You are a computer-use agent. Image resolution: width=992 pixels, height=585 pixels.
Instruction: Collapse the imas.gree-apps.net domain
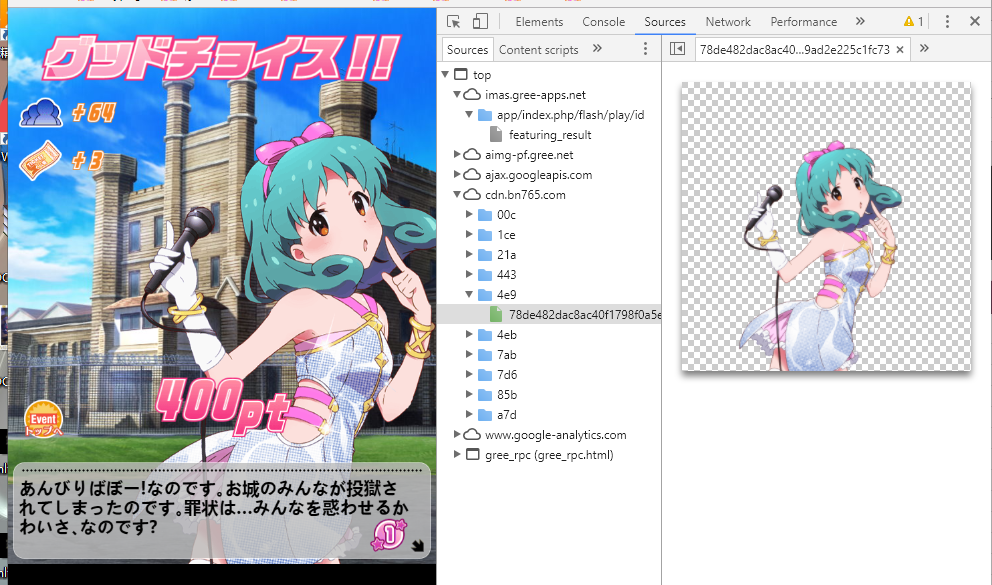click(x=457, y=94)
